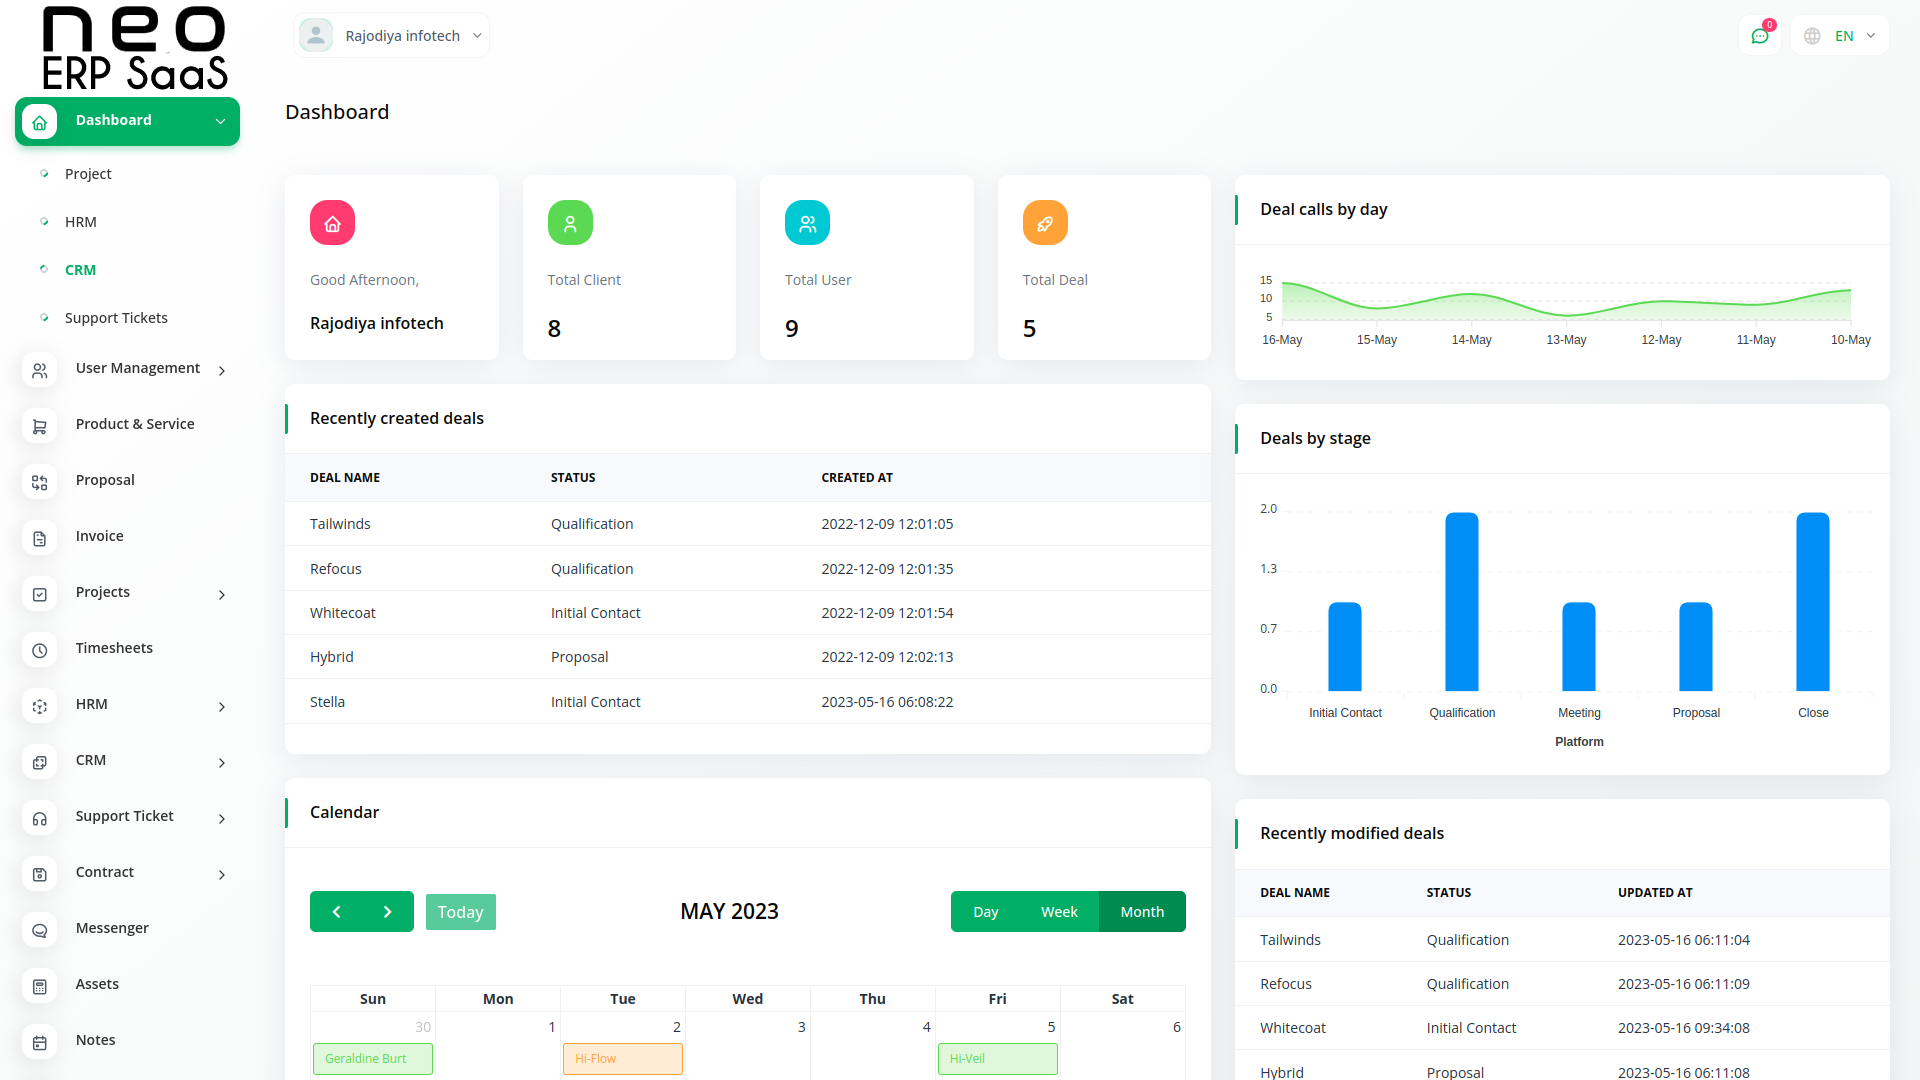Click the Timesheets clock icon
The image size is (1920, 1080).
coord(39,650)
